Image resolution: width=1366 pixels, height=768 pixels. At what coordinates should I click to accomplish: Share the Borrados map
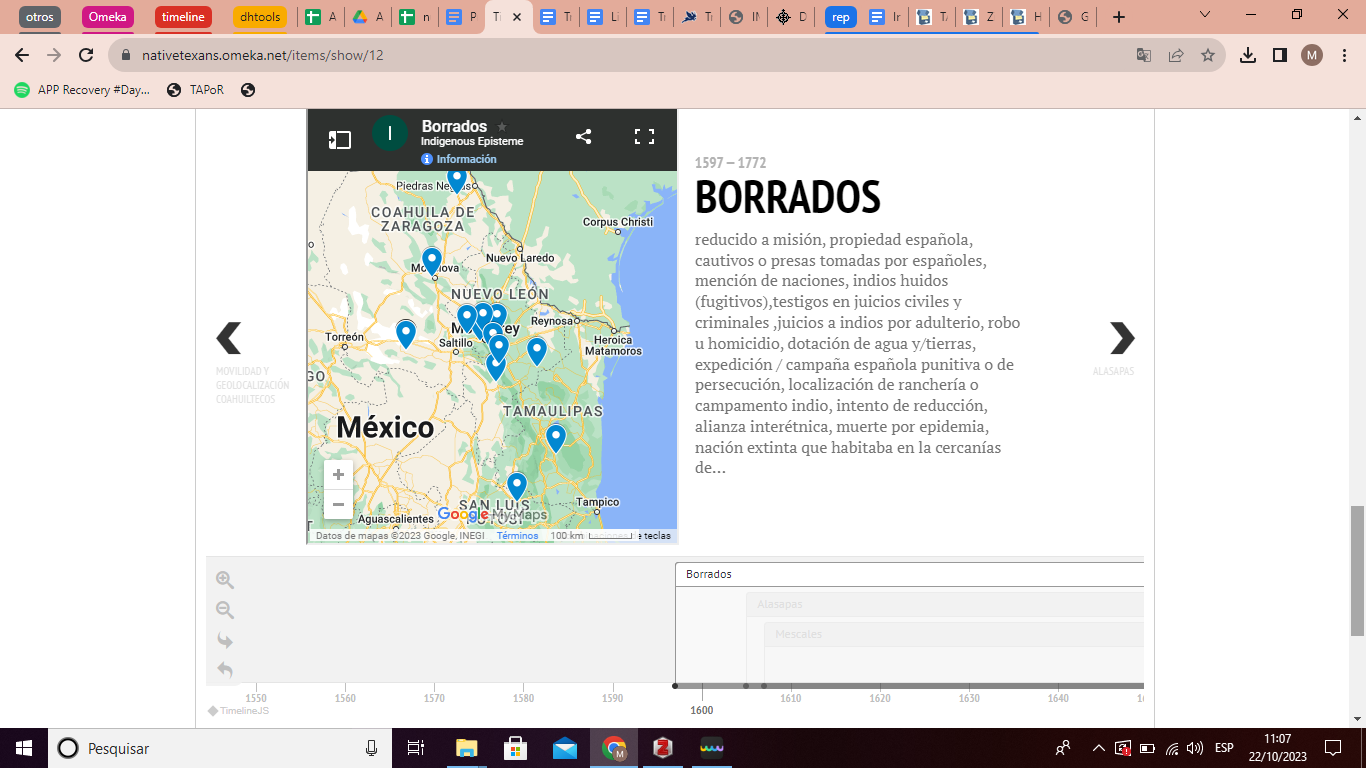[x=584, y=137]
